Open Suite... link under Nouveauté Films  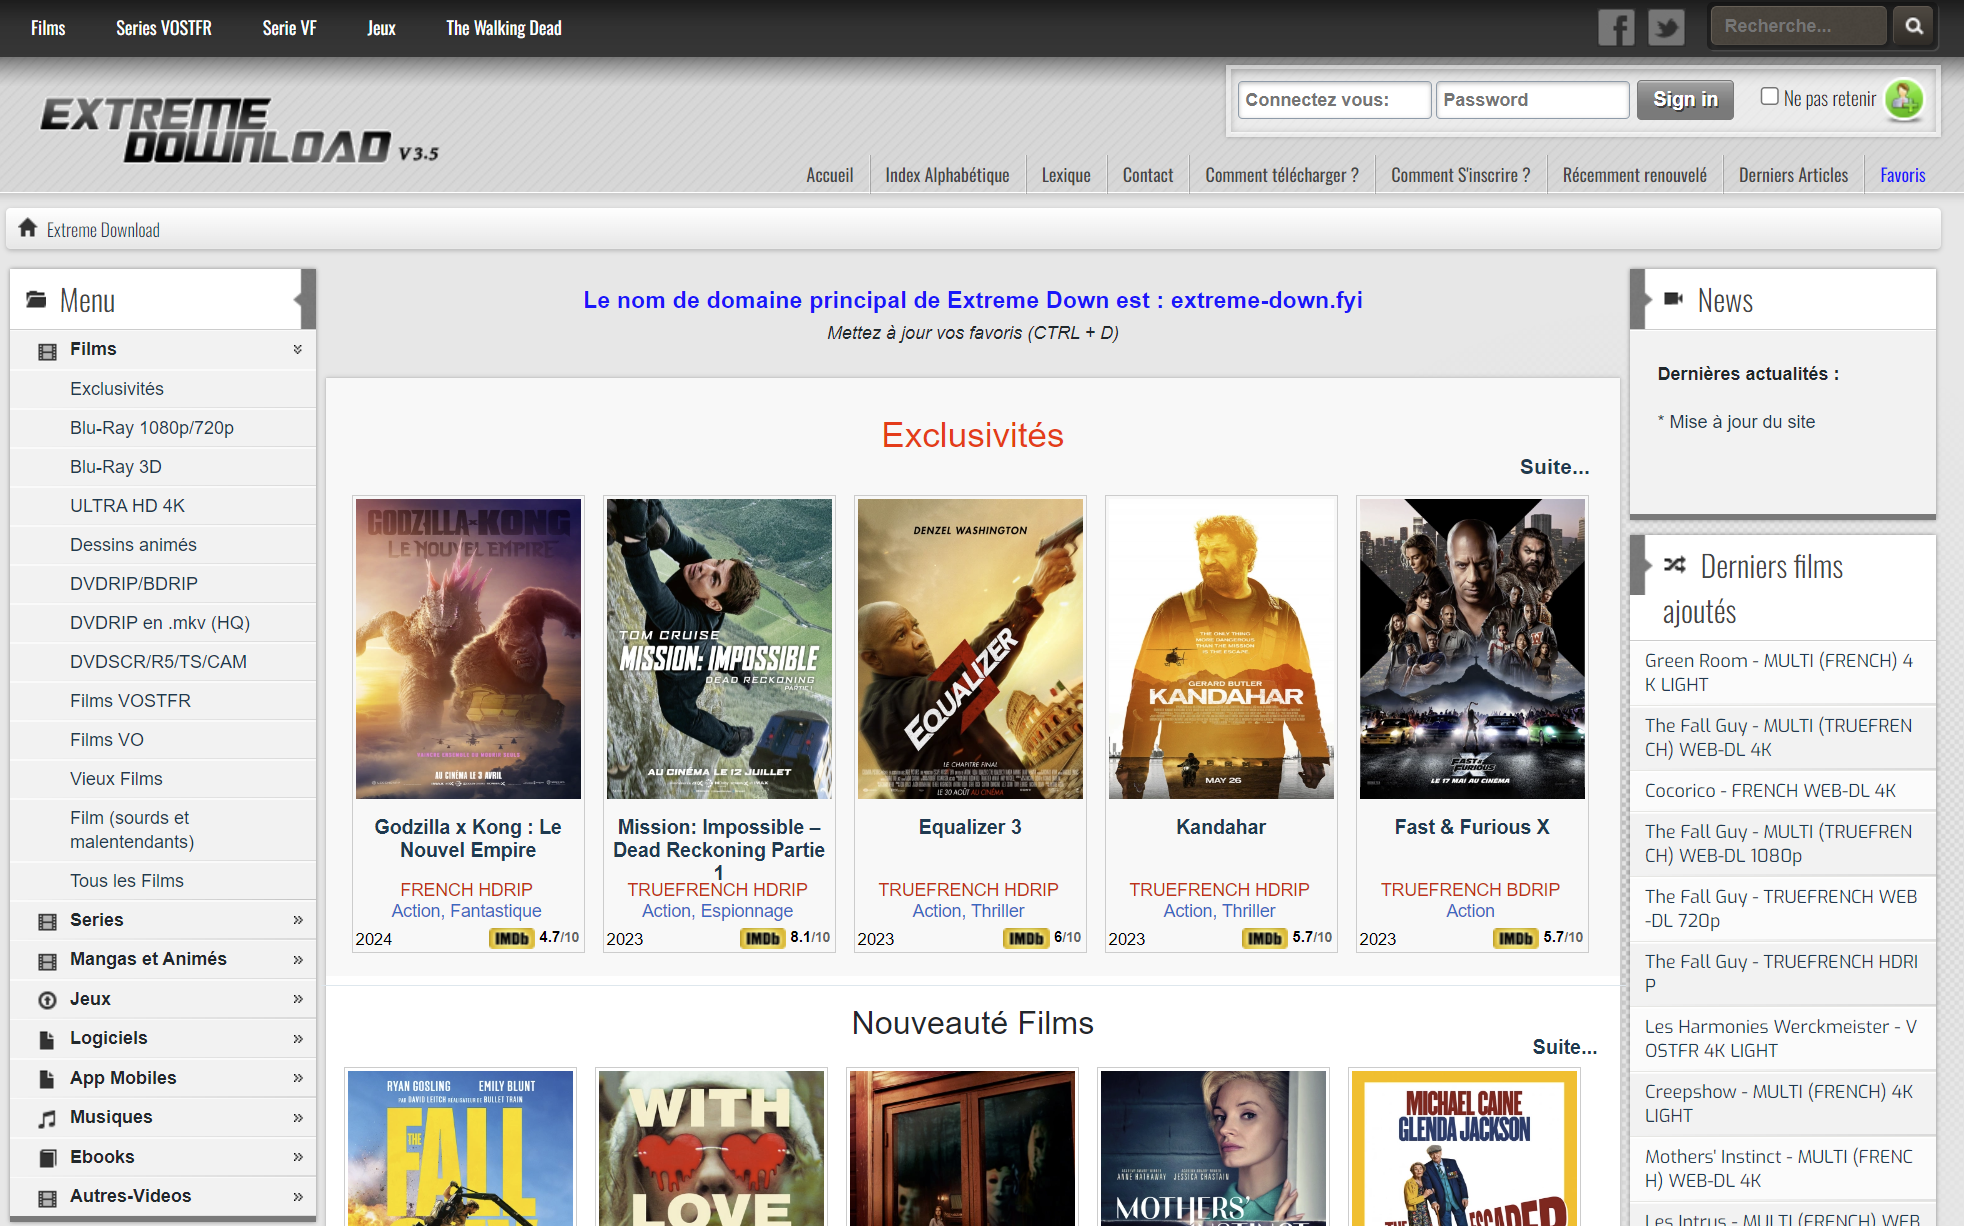pyautogui.click(x=1565, y=1046)
